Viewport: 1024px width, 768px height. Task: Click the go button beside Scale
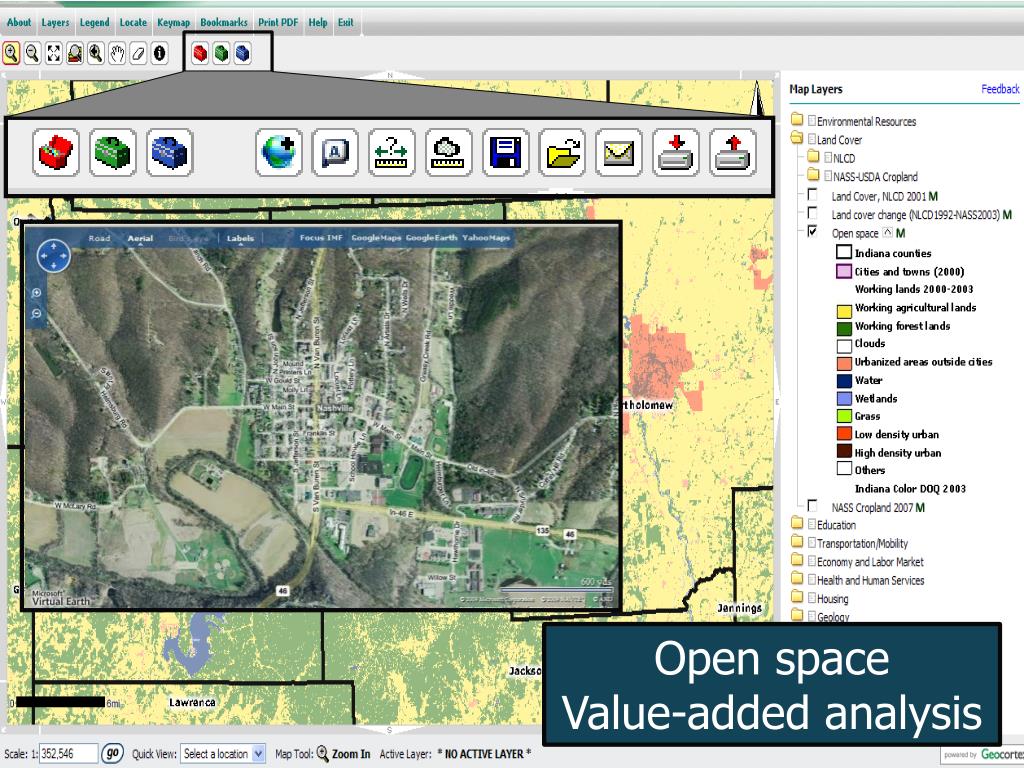(x=112, y=754)
